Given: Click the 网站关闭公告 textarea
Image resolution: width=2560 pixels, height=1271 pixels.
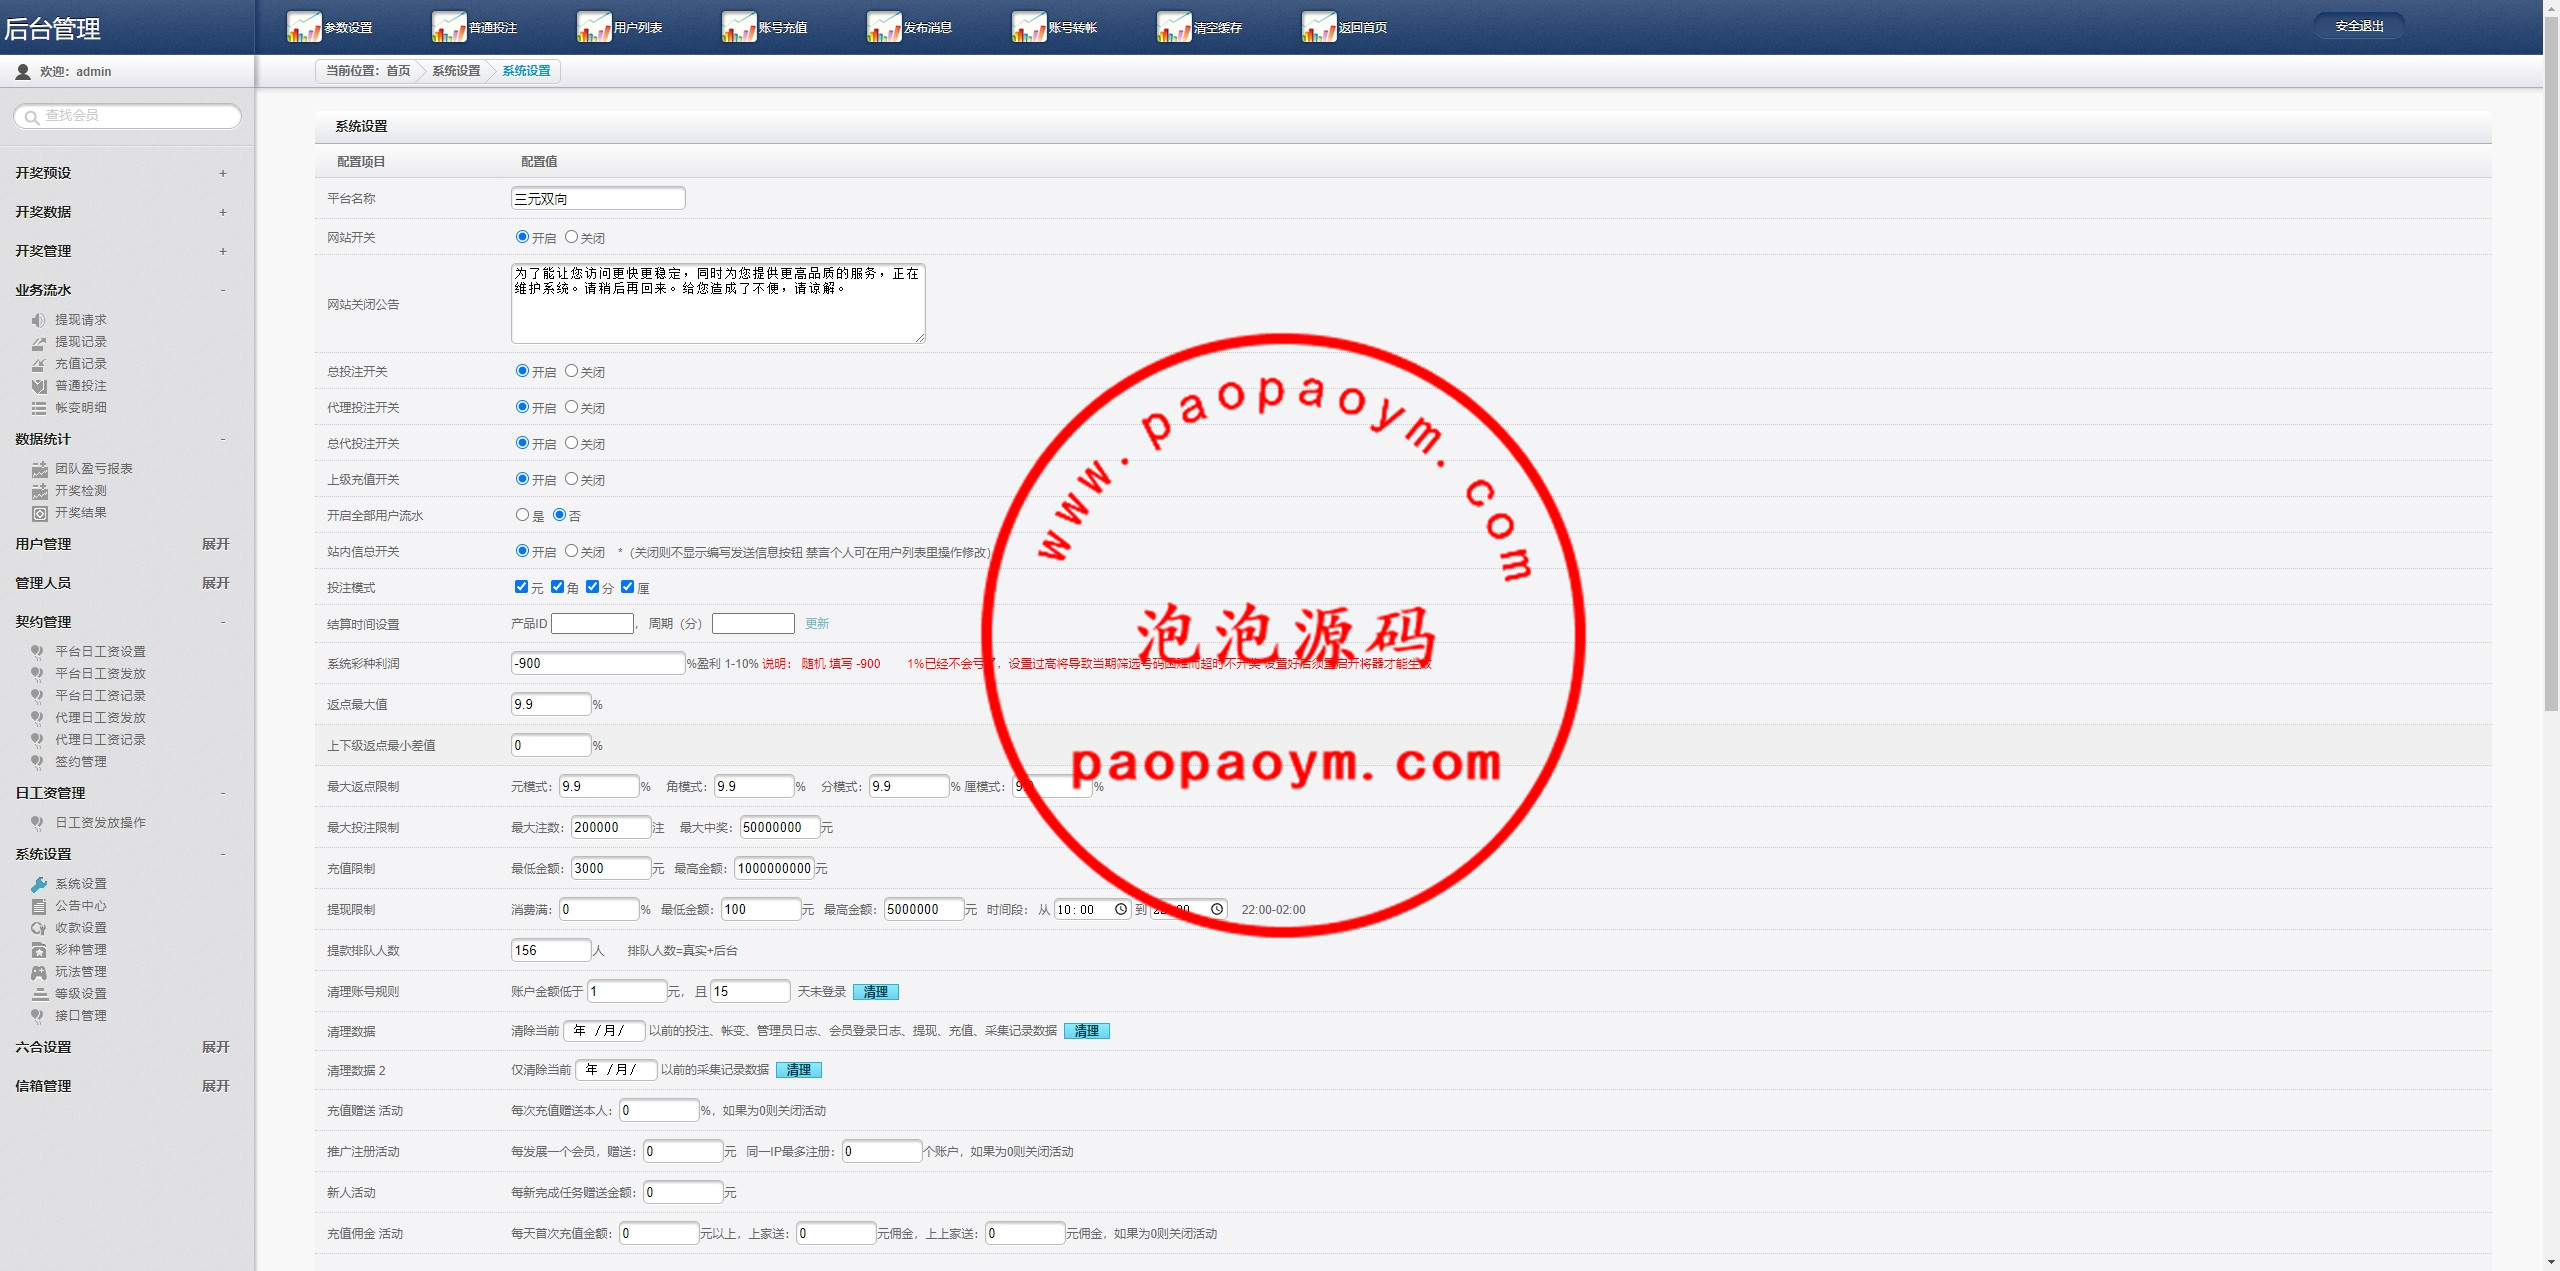Looking at the screenshot, I should point(718,303).
